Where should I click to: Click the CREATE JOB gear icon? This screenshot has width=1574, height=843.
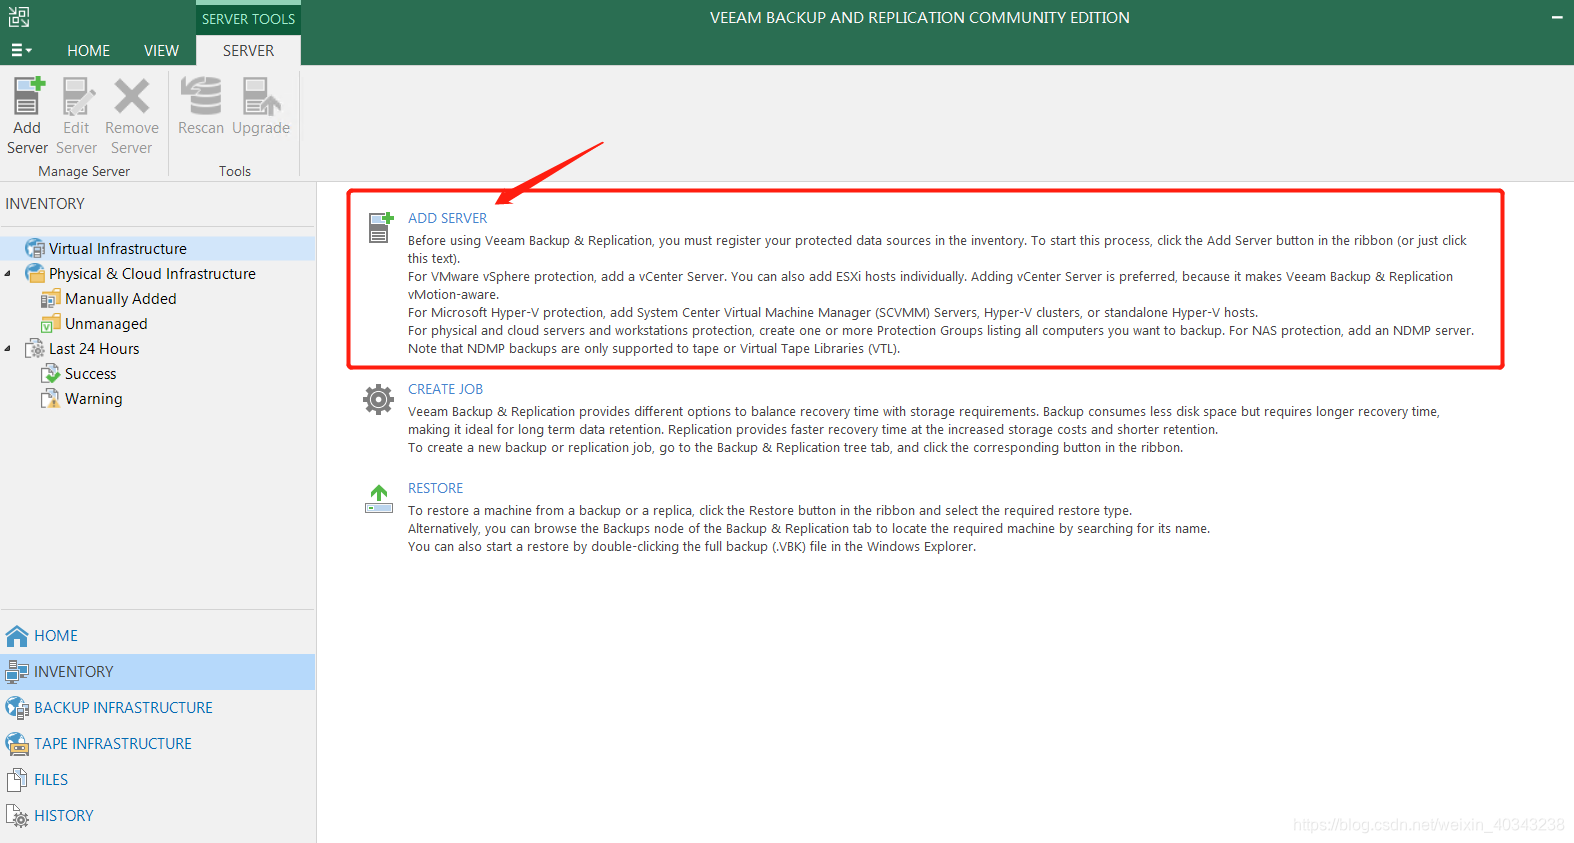tap(378, 400)
